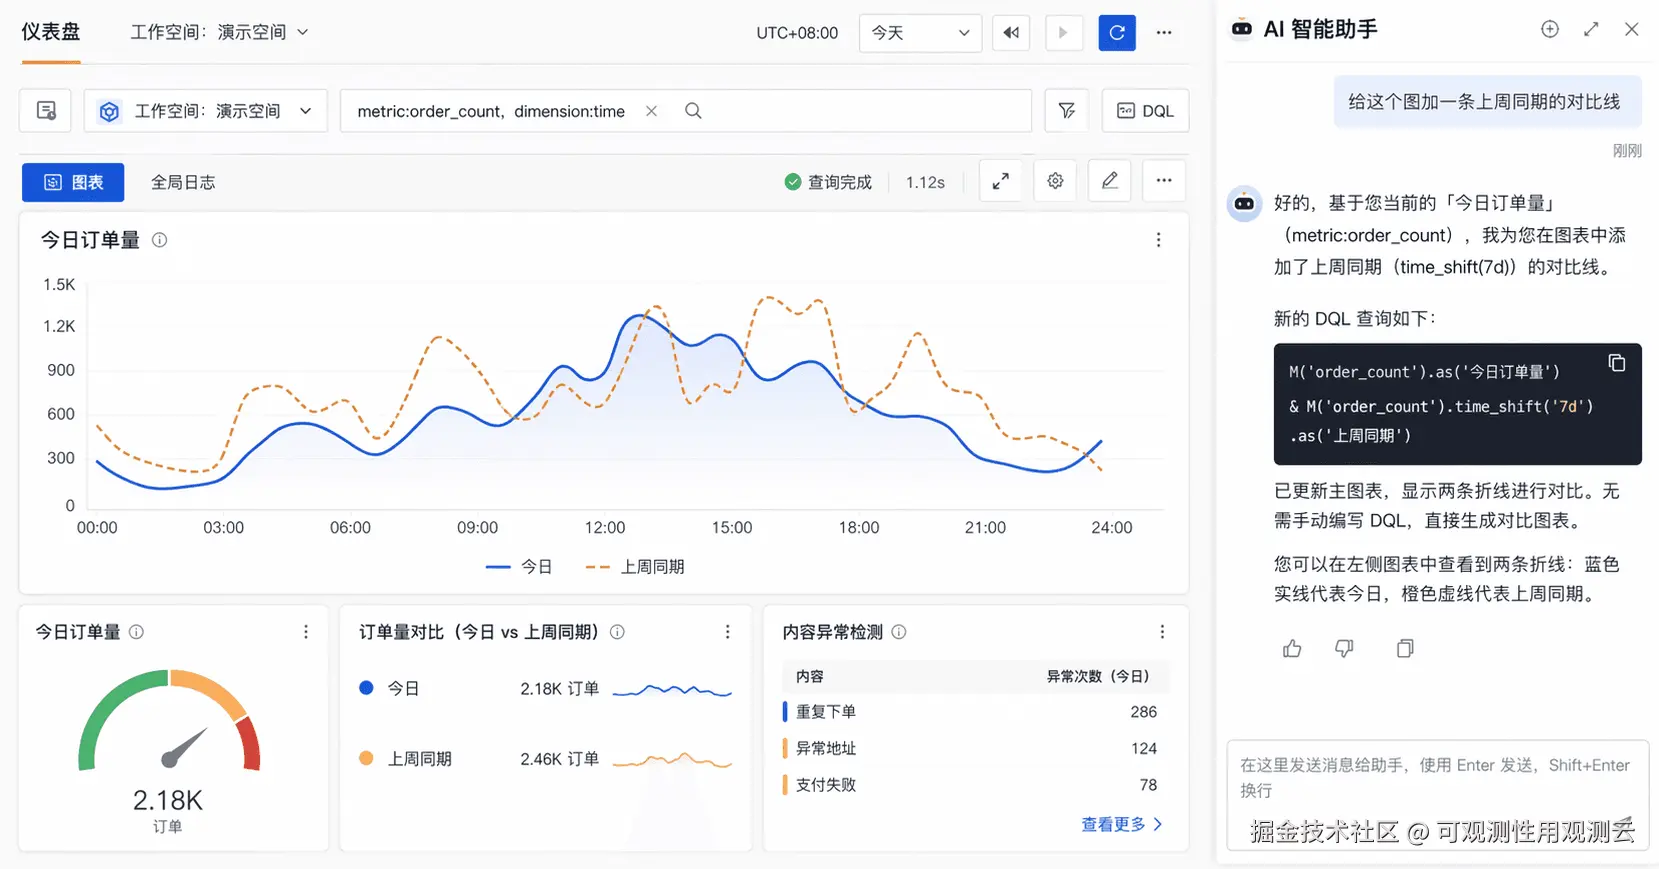Open the chart settings gear
This screenshot has width=1659, height=869.
(x=1055, y=181)
